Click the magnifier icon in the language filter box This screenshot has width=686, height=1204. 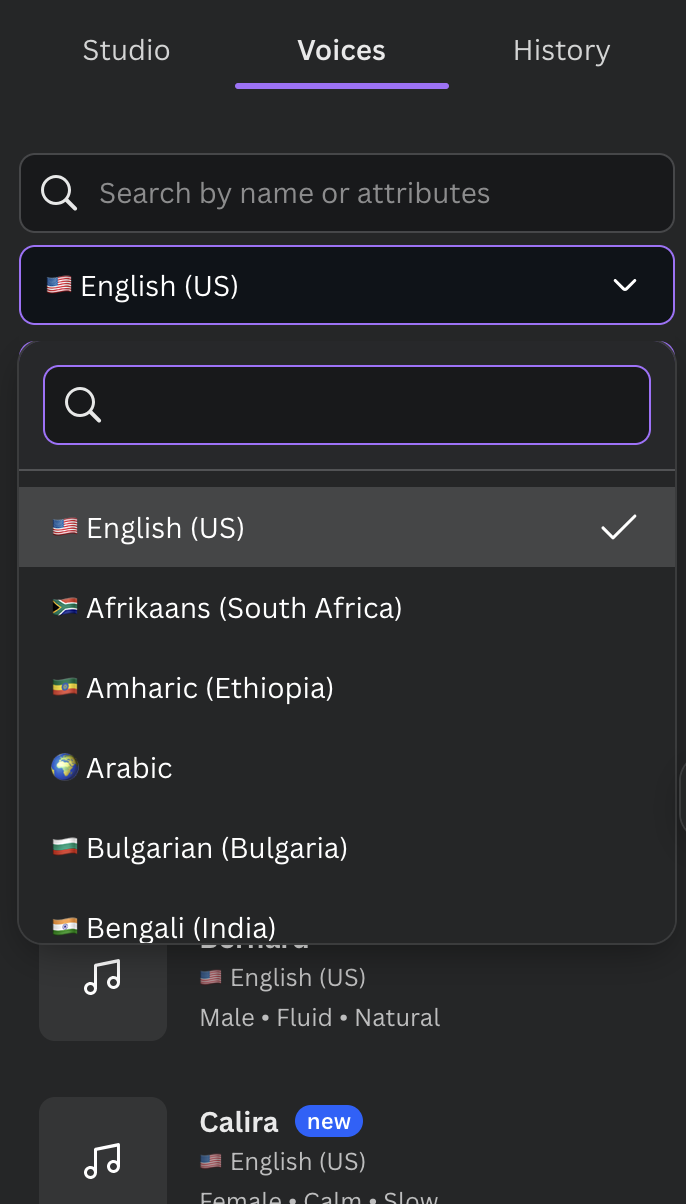point(82,405)
